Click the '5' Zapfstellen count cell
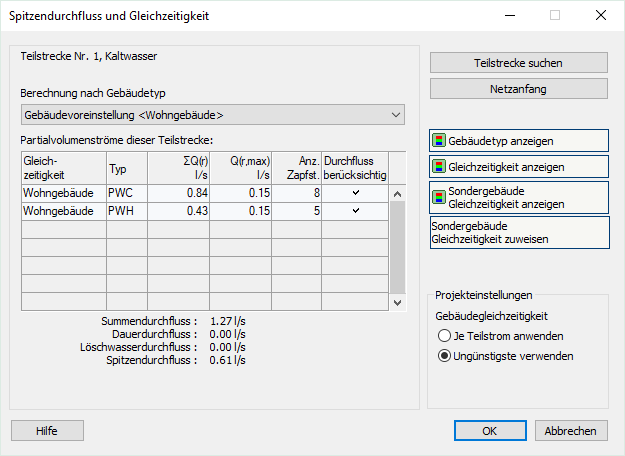 [296, 211]
